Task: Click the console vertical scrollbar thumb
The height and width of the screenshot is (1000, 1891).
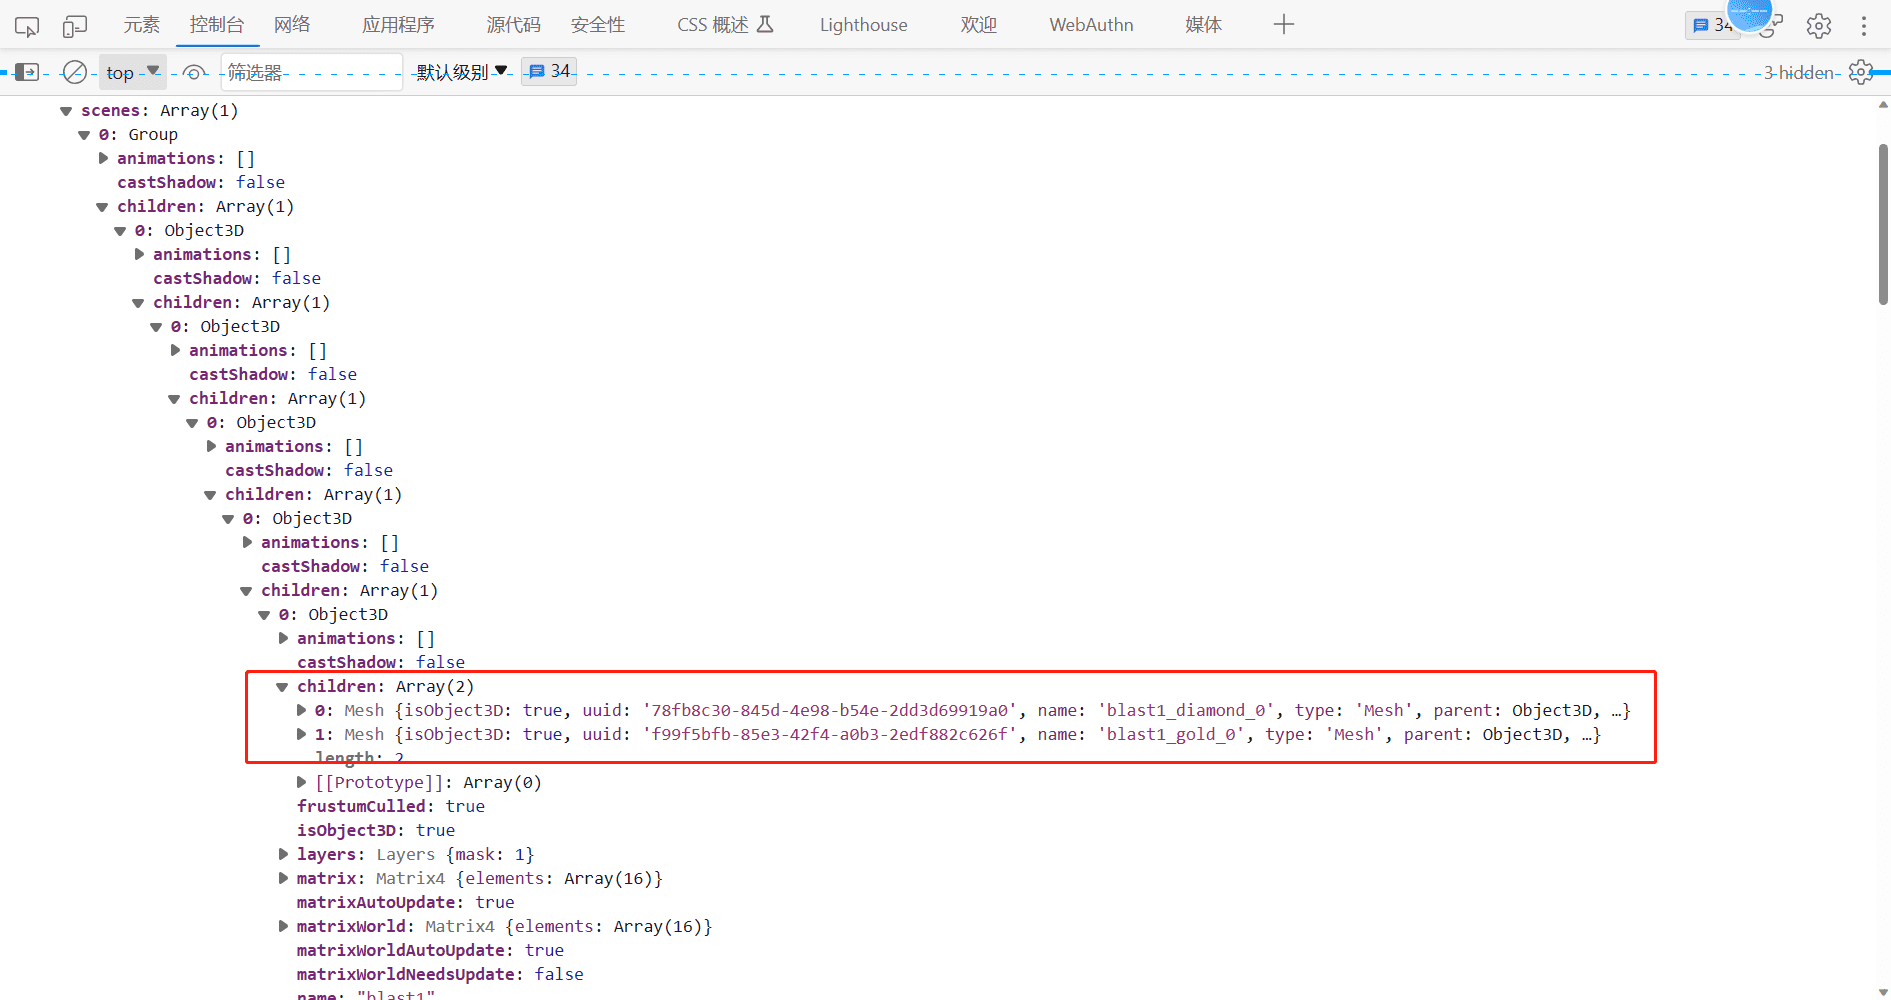Action: (1883, 225)
